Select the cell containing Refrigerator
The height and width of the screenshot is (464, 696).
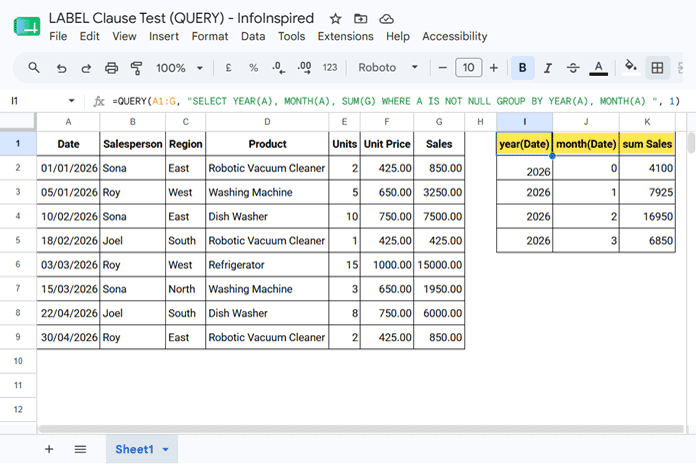267,265
